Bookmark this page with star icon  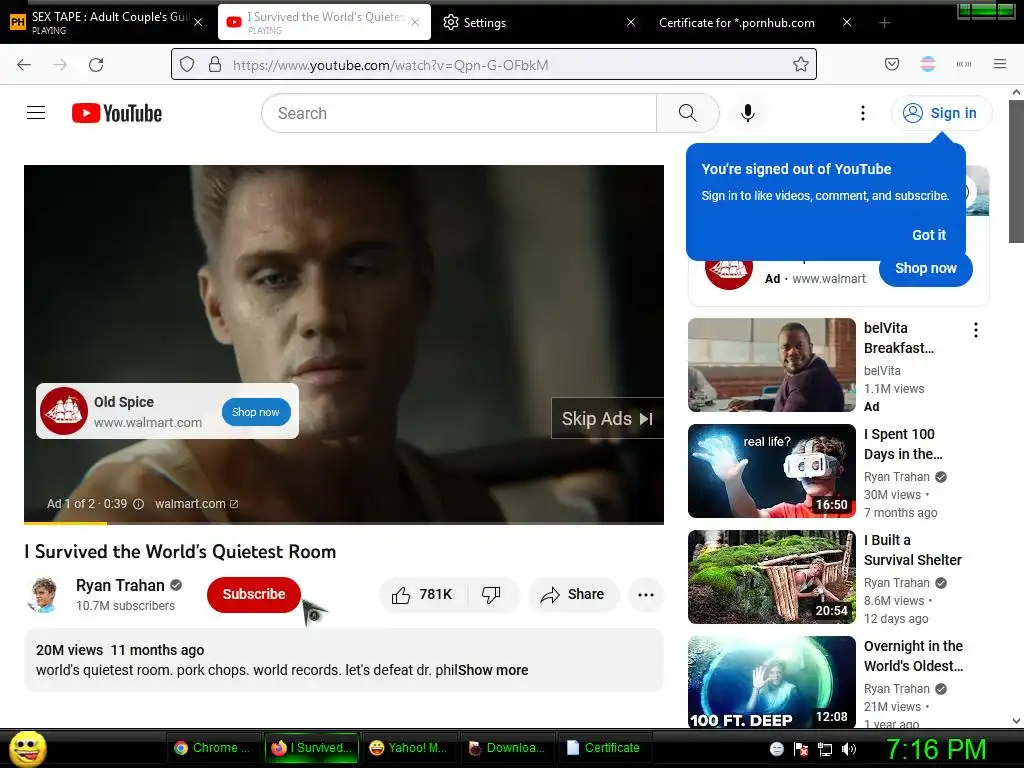(x=801, y=64)
